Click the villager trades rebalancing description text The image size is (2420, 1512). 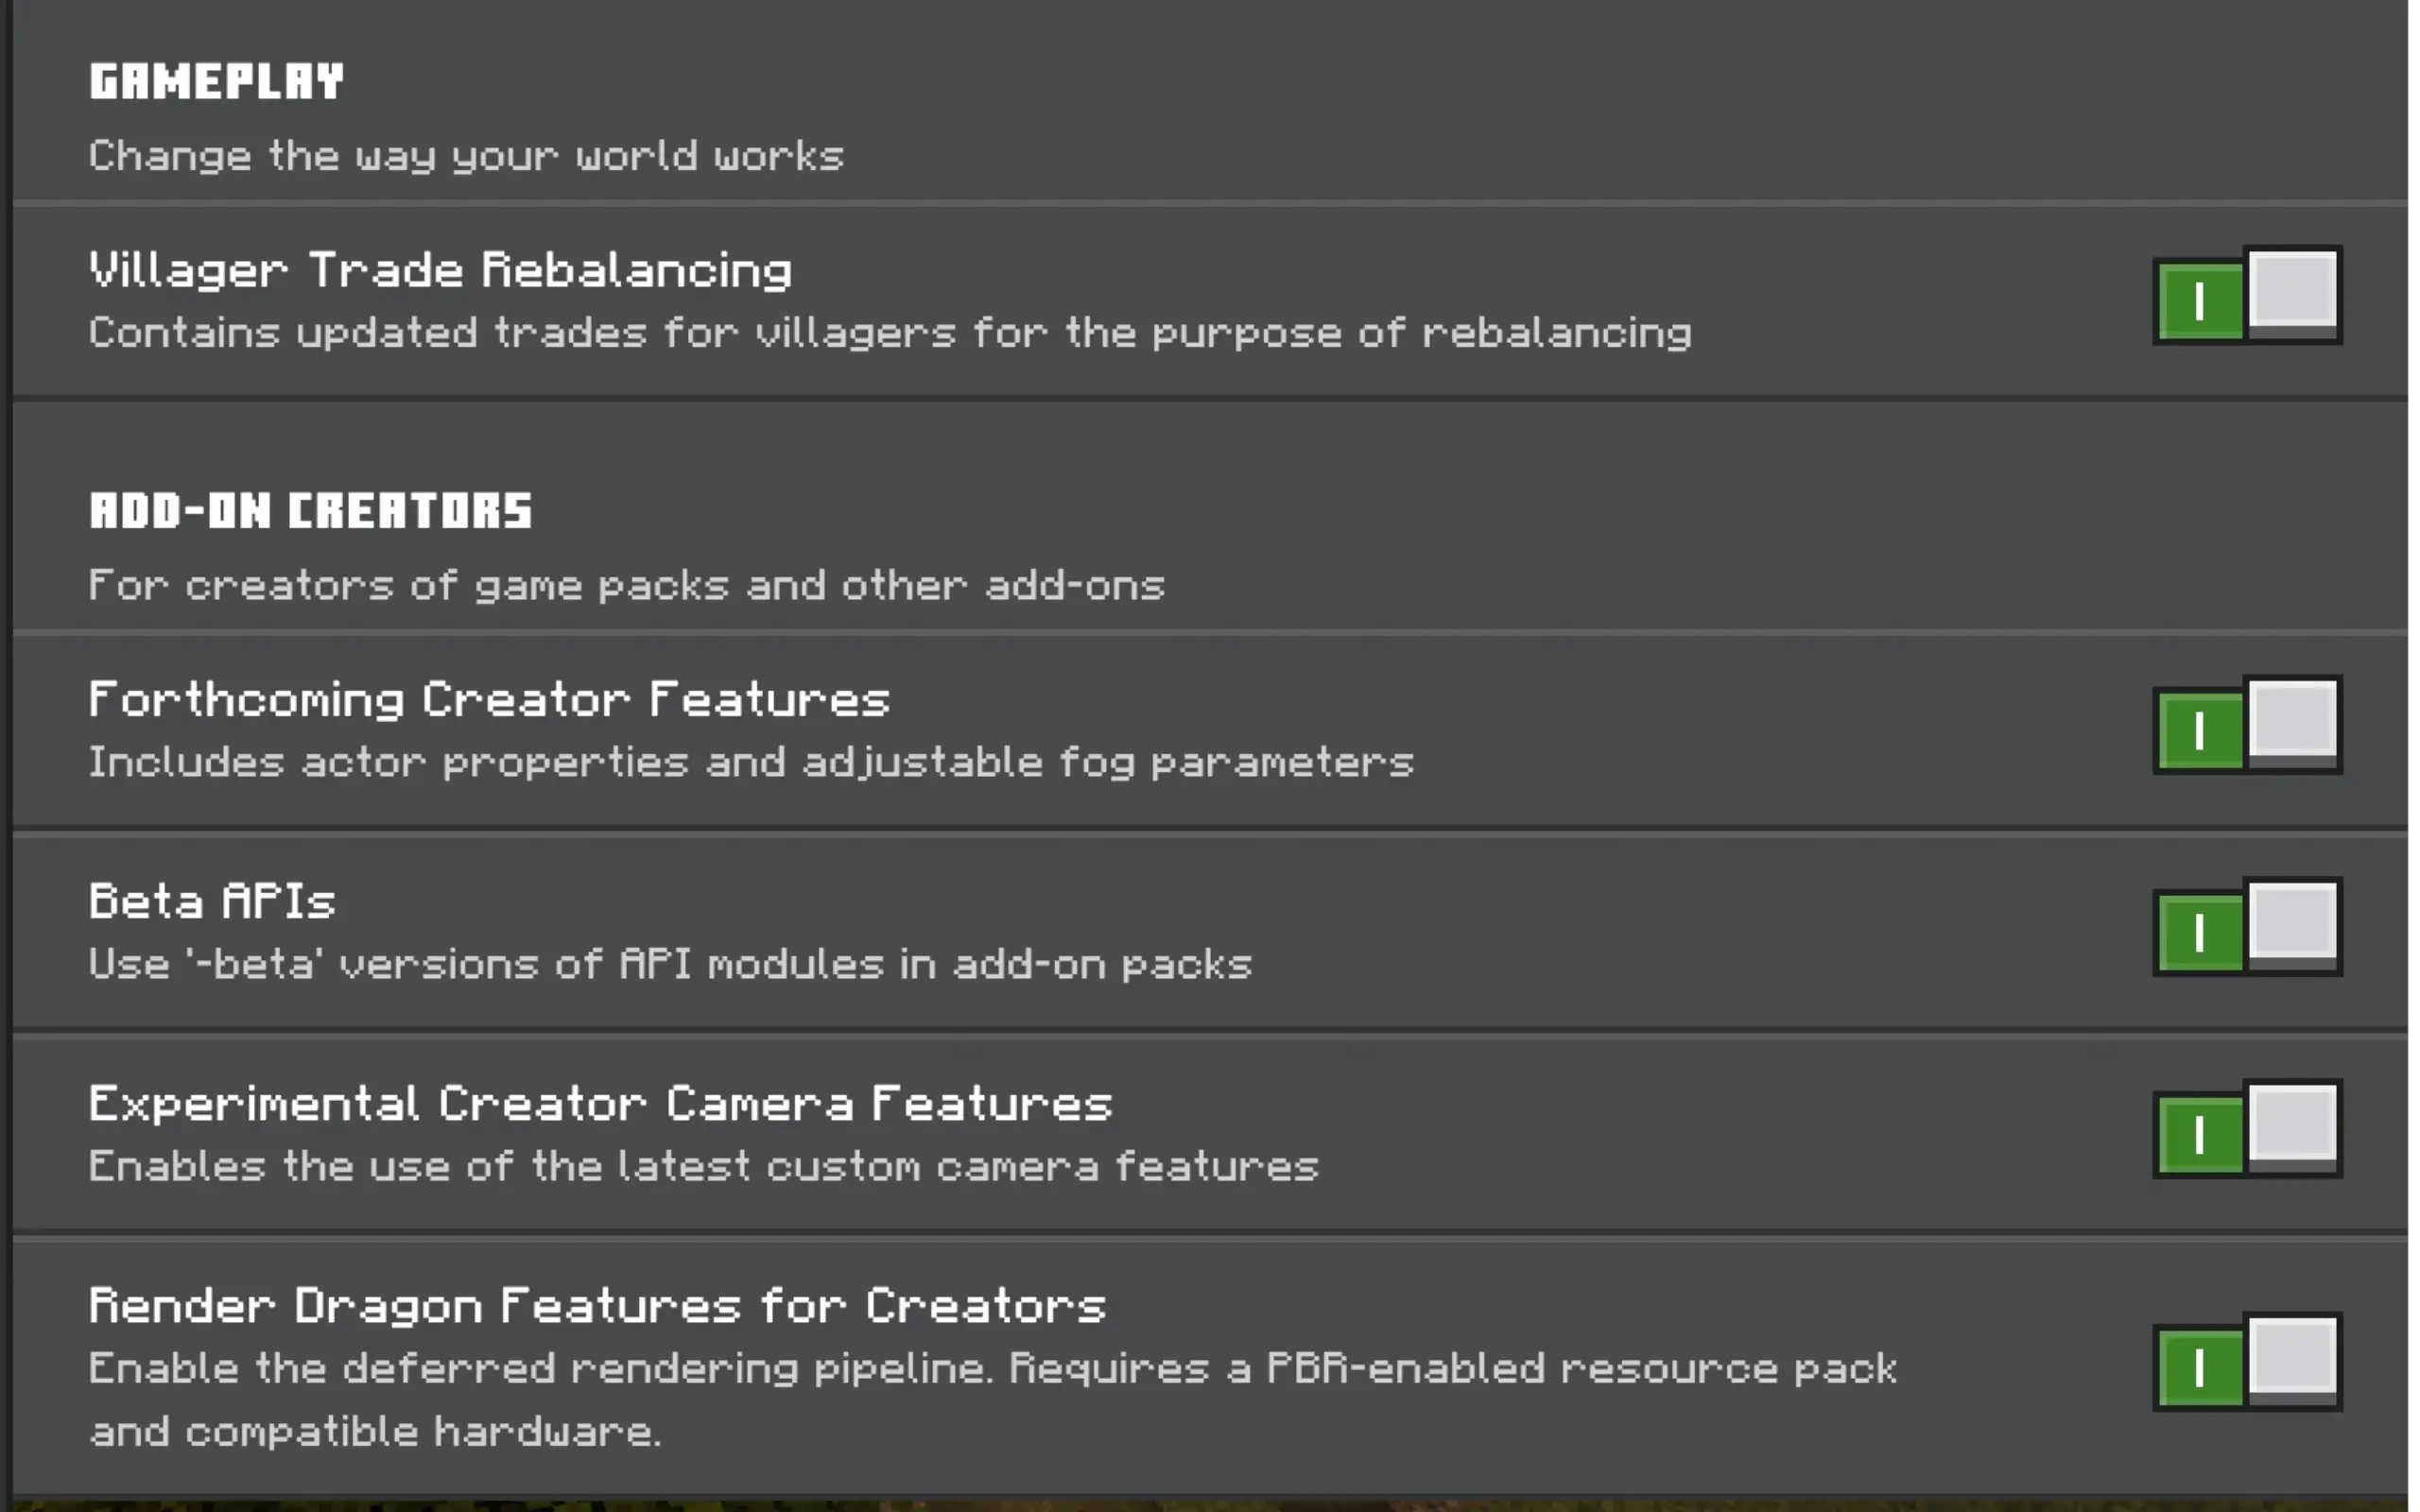point(890,333)
